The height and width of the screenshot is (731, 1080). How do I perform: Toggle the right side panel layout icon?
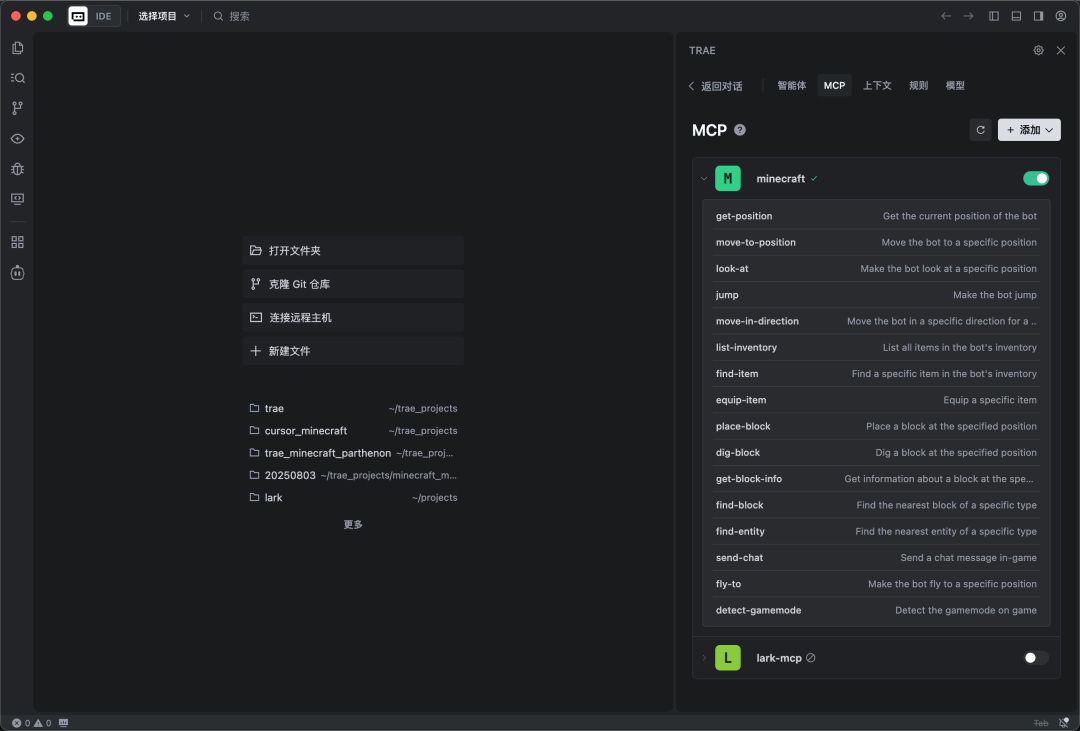[x=1038, y=16]
